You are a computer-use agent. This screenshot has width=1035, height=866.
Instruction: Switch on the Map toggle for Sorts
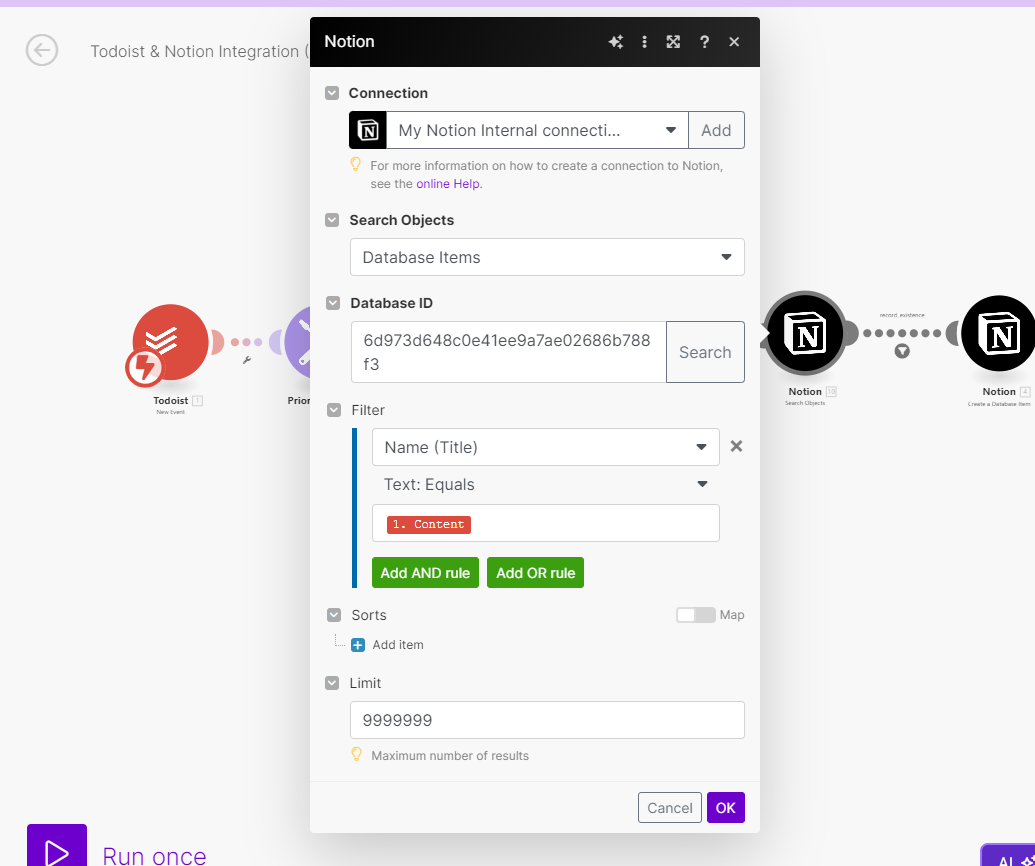click(696, 615)
